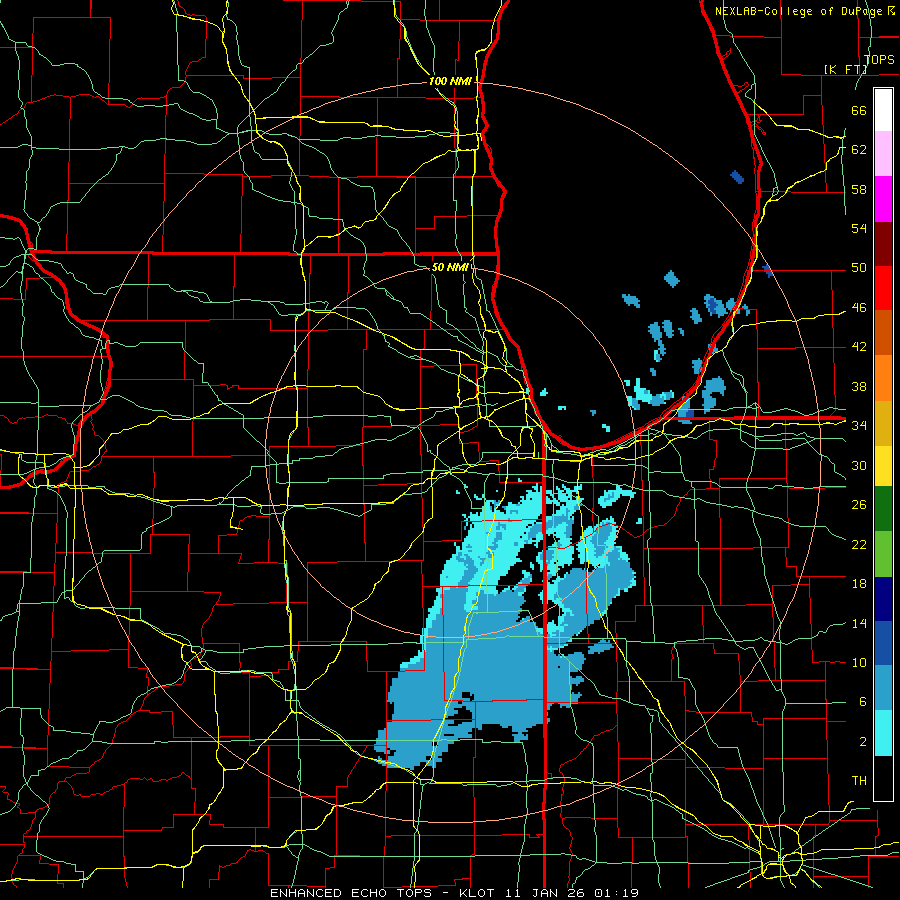900x900 pixels.
Task: Click the navy 18 kft legend swatch
Action: [x=883, y=599]
